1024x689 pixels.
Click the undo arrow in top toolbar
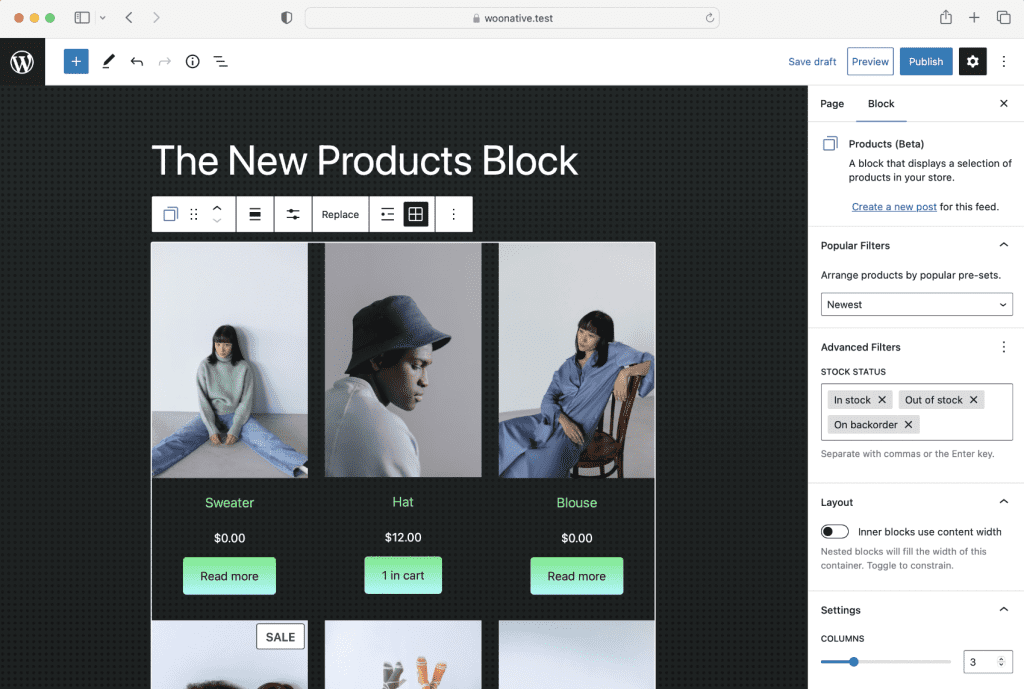137,62
